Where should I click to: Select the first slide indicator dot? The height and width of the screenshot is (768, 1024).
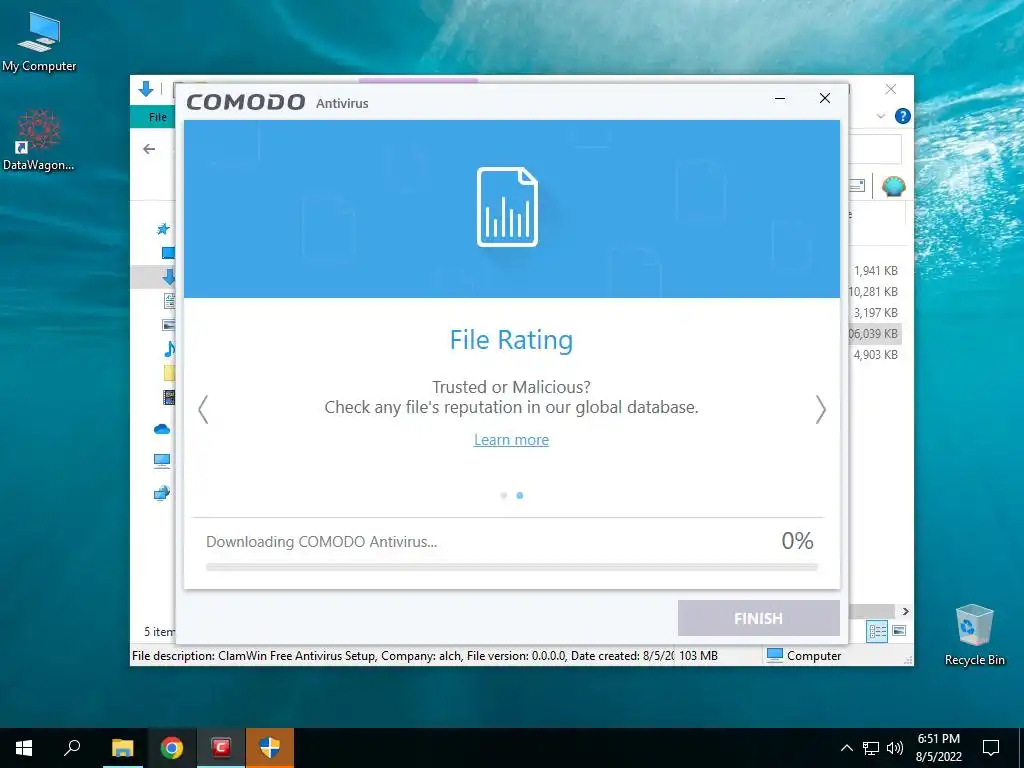504,496
